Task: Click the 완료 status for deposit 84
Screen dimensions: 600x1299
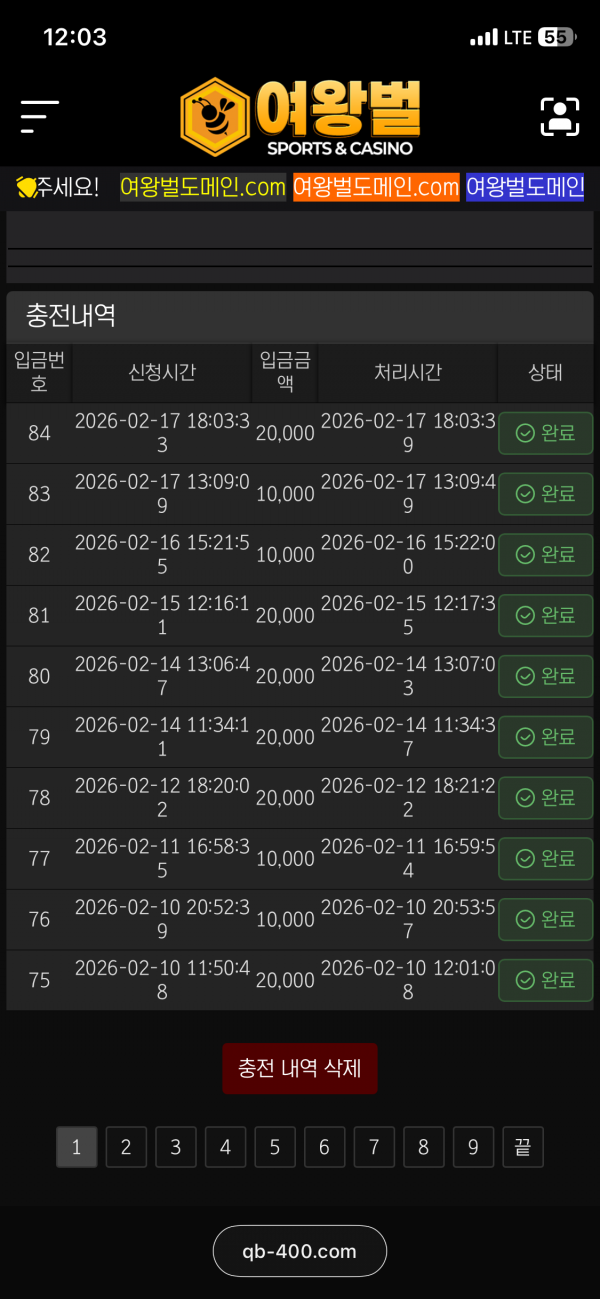Action: pos(545,433)
